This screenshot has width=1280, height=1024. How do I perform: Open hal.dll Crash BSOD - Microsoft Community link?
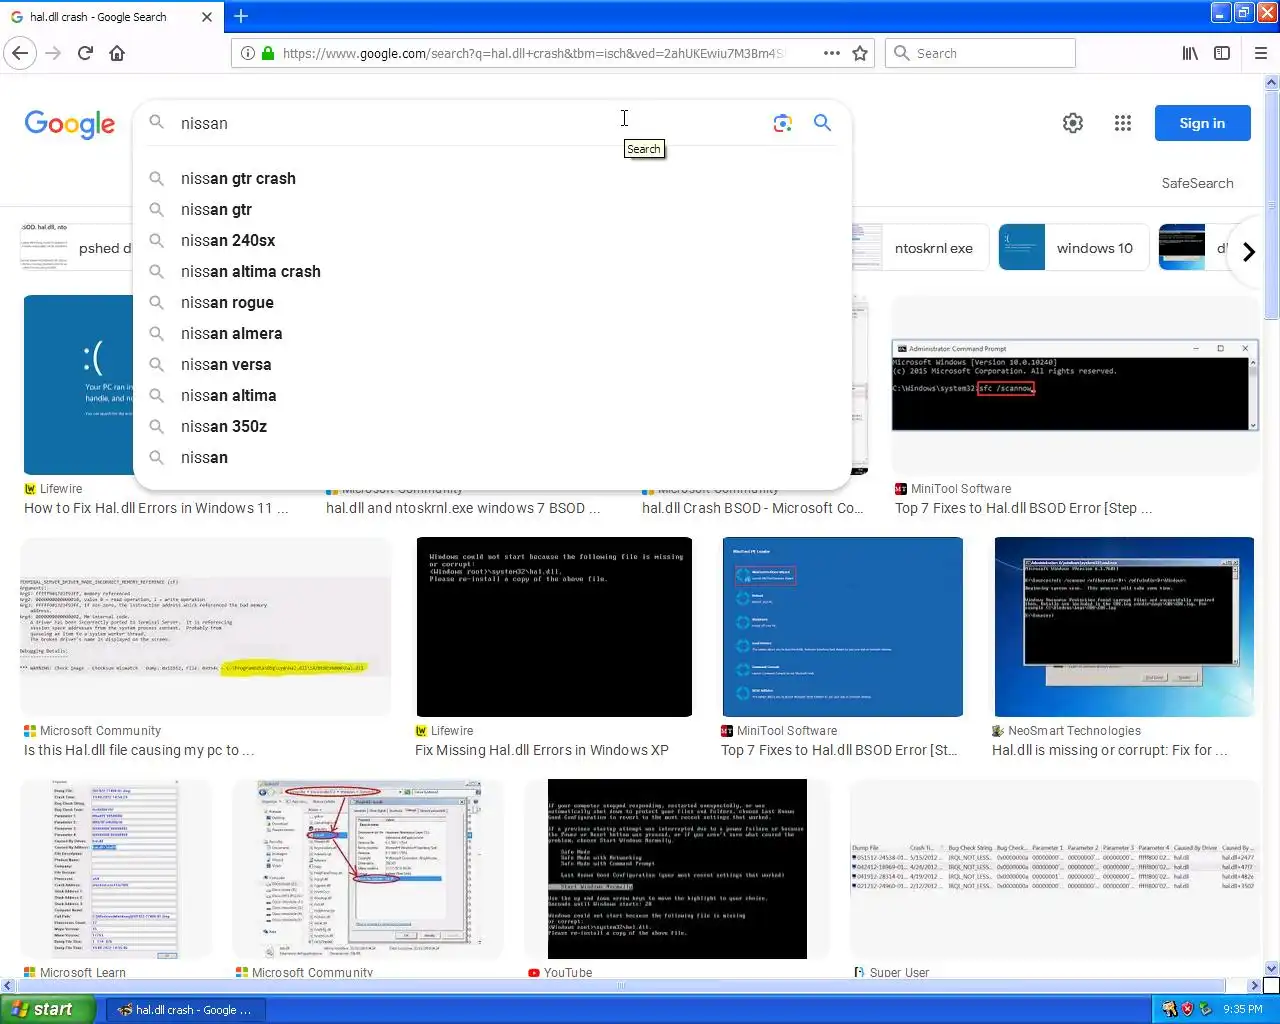pyautogui.click(x=753, y=508)
